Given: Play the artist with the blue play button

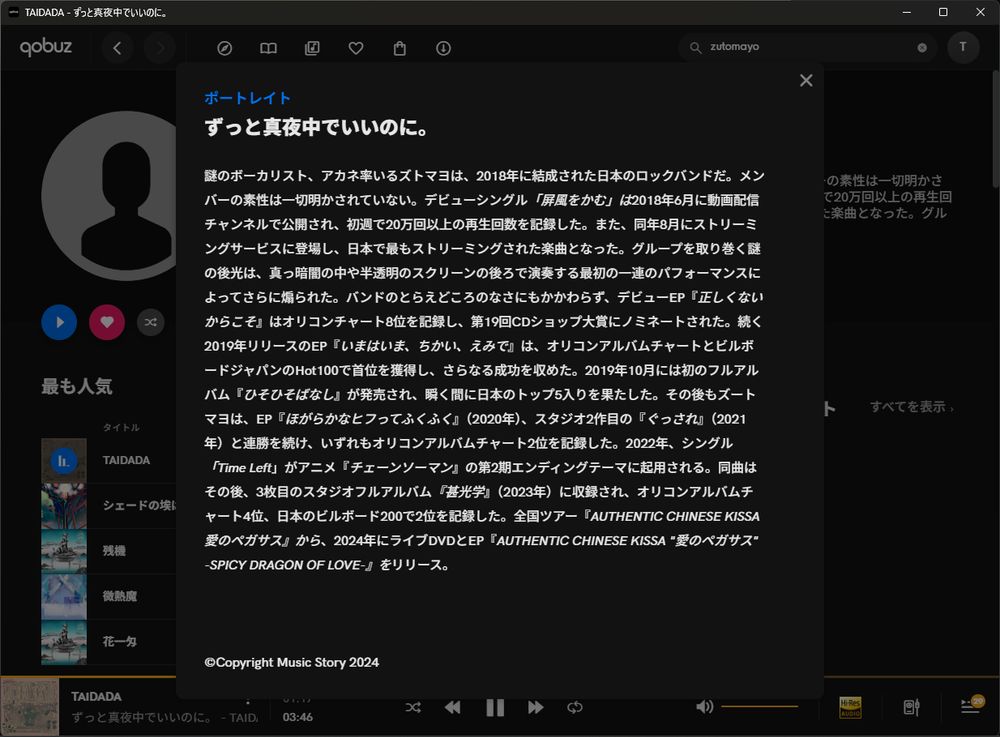Looking at the screenshot, I should 59,322.
